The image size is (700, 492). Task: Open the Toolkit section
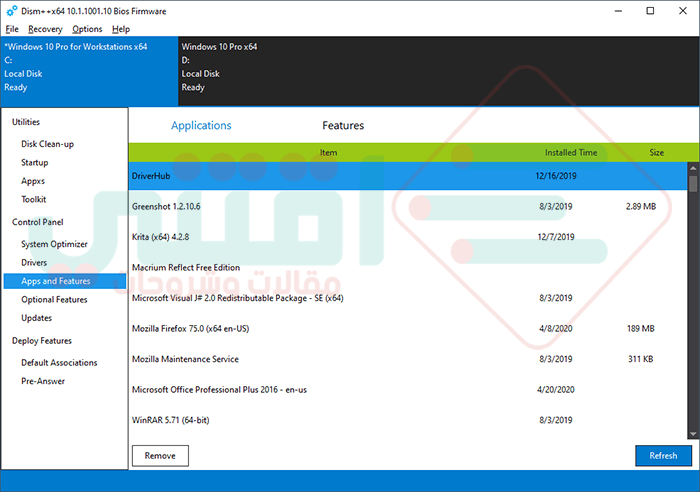point(33,199)
